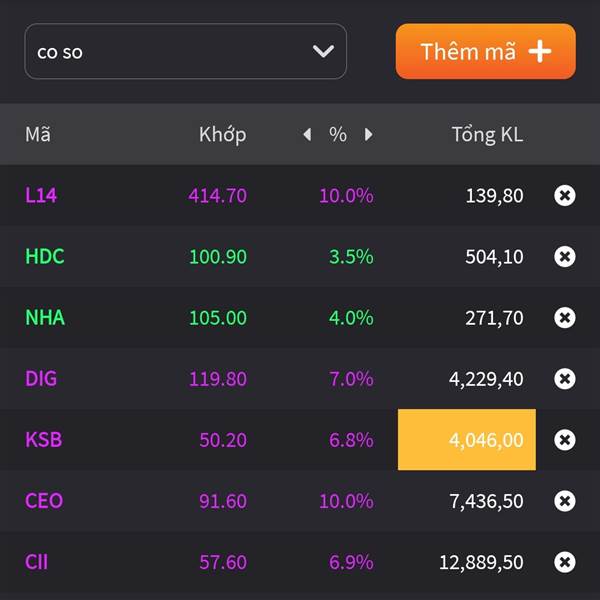Open the HDC stock ticker
600x600 pixels.
[45, 256]
